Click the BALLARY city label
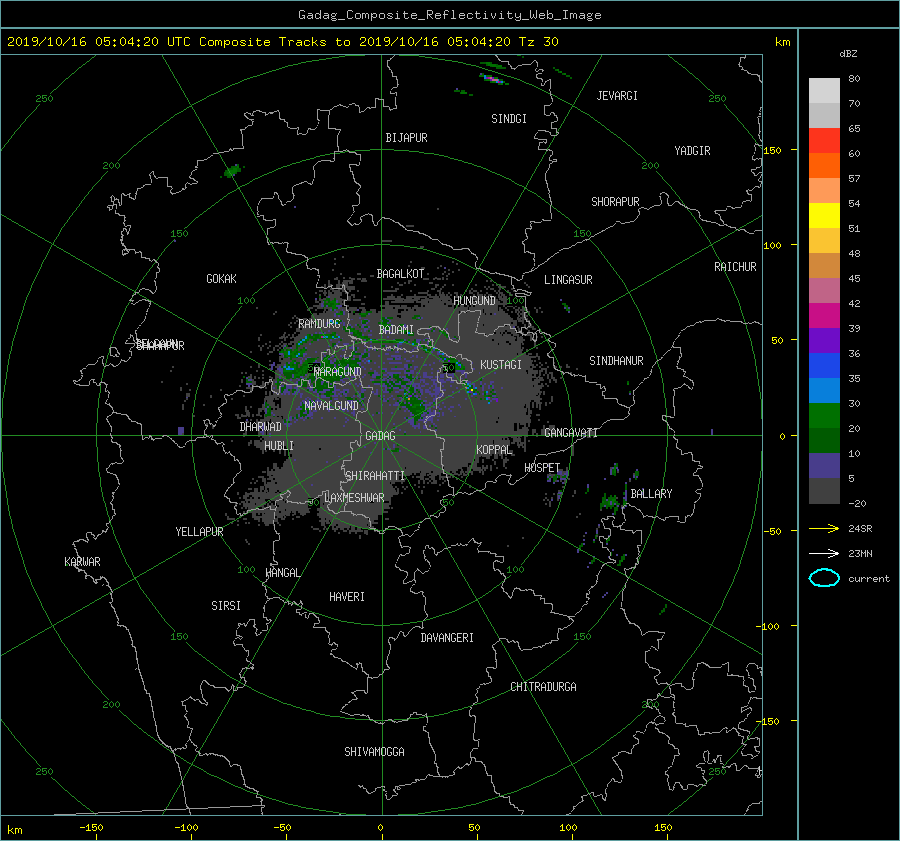The width and height of the screenshot is (900, 841). (651, 494)
